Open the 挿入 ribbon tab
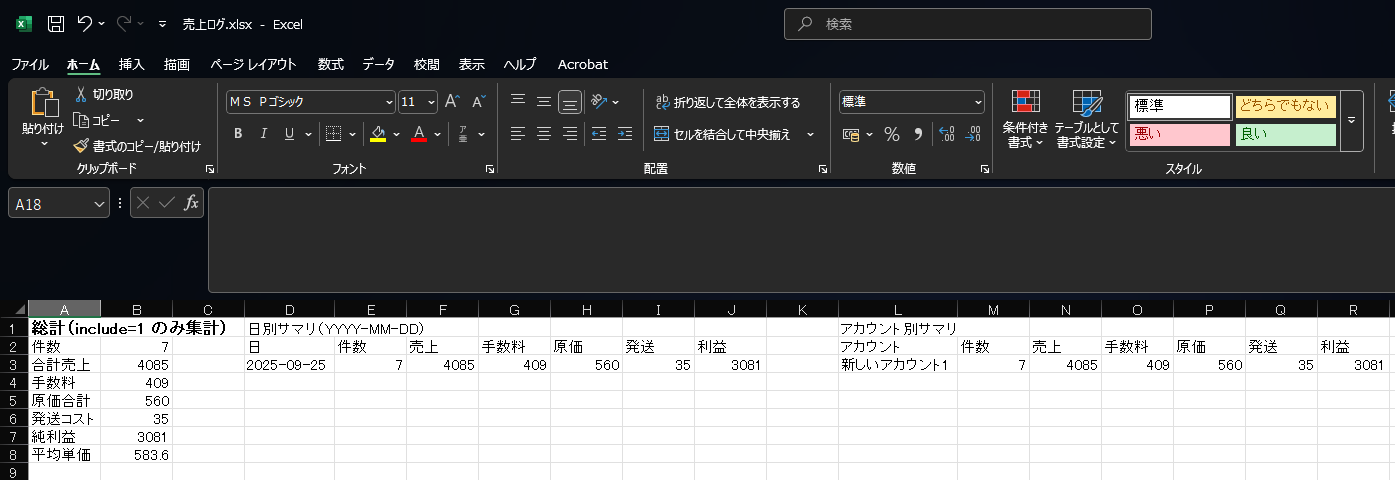This screenshot has width=1395, height=480. pos(132,64)
